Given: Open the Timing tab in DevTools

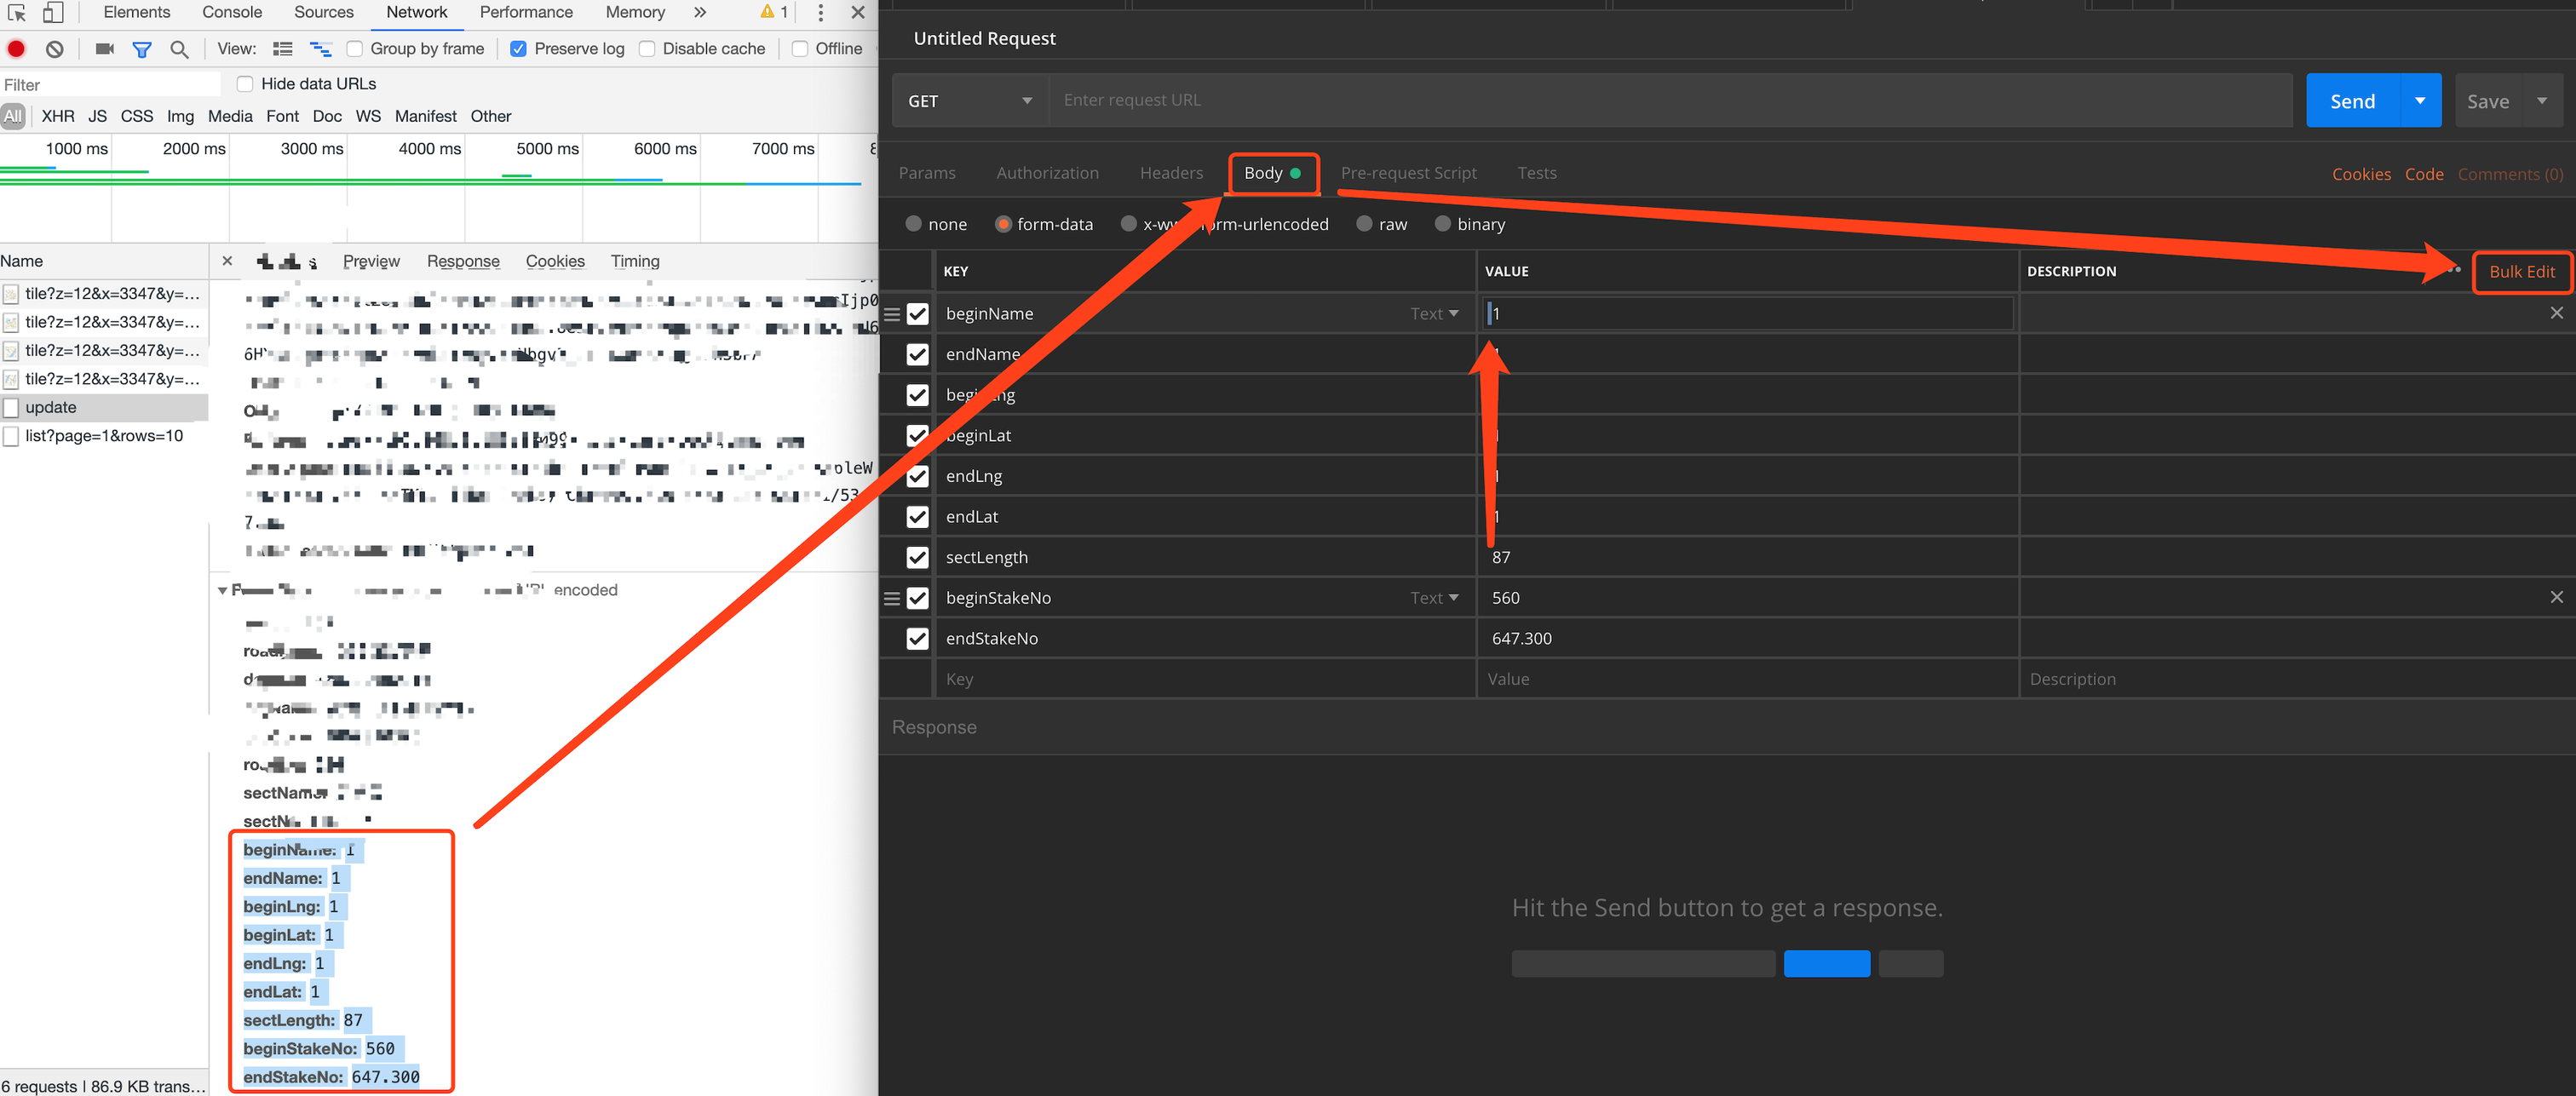Looking at the screenshot, I should point(635,261).
